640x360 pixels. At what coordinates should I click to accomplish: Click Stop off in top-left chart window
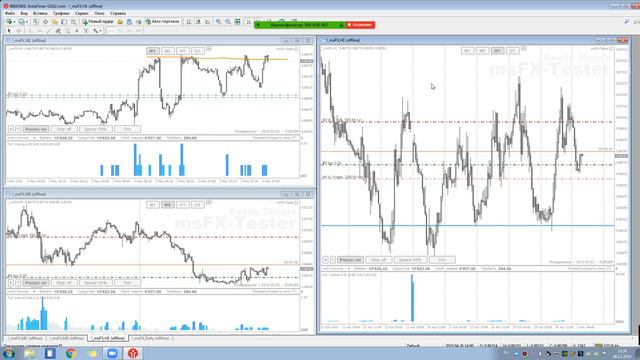click(x=64, y=129)
